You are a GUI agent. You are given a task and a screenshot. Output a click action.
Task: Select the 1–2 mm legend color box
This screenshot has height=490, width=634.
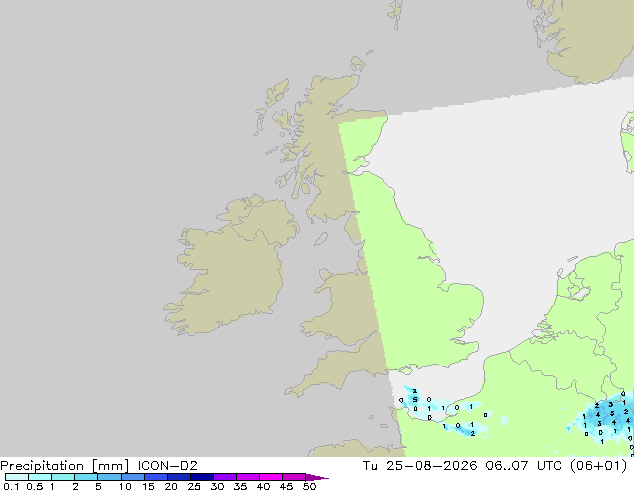(63, 477)
